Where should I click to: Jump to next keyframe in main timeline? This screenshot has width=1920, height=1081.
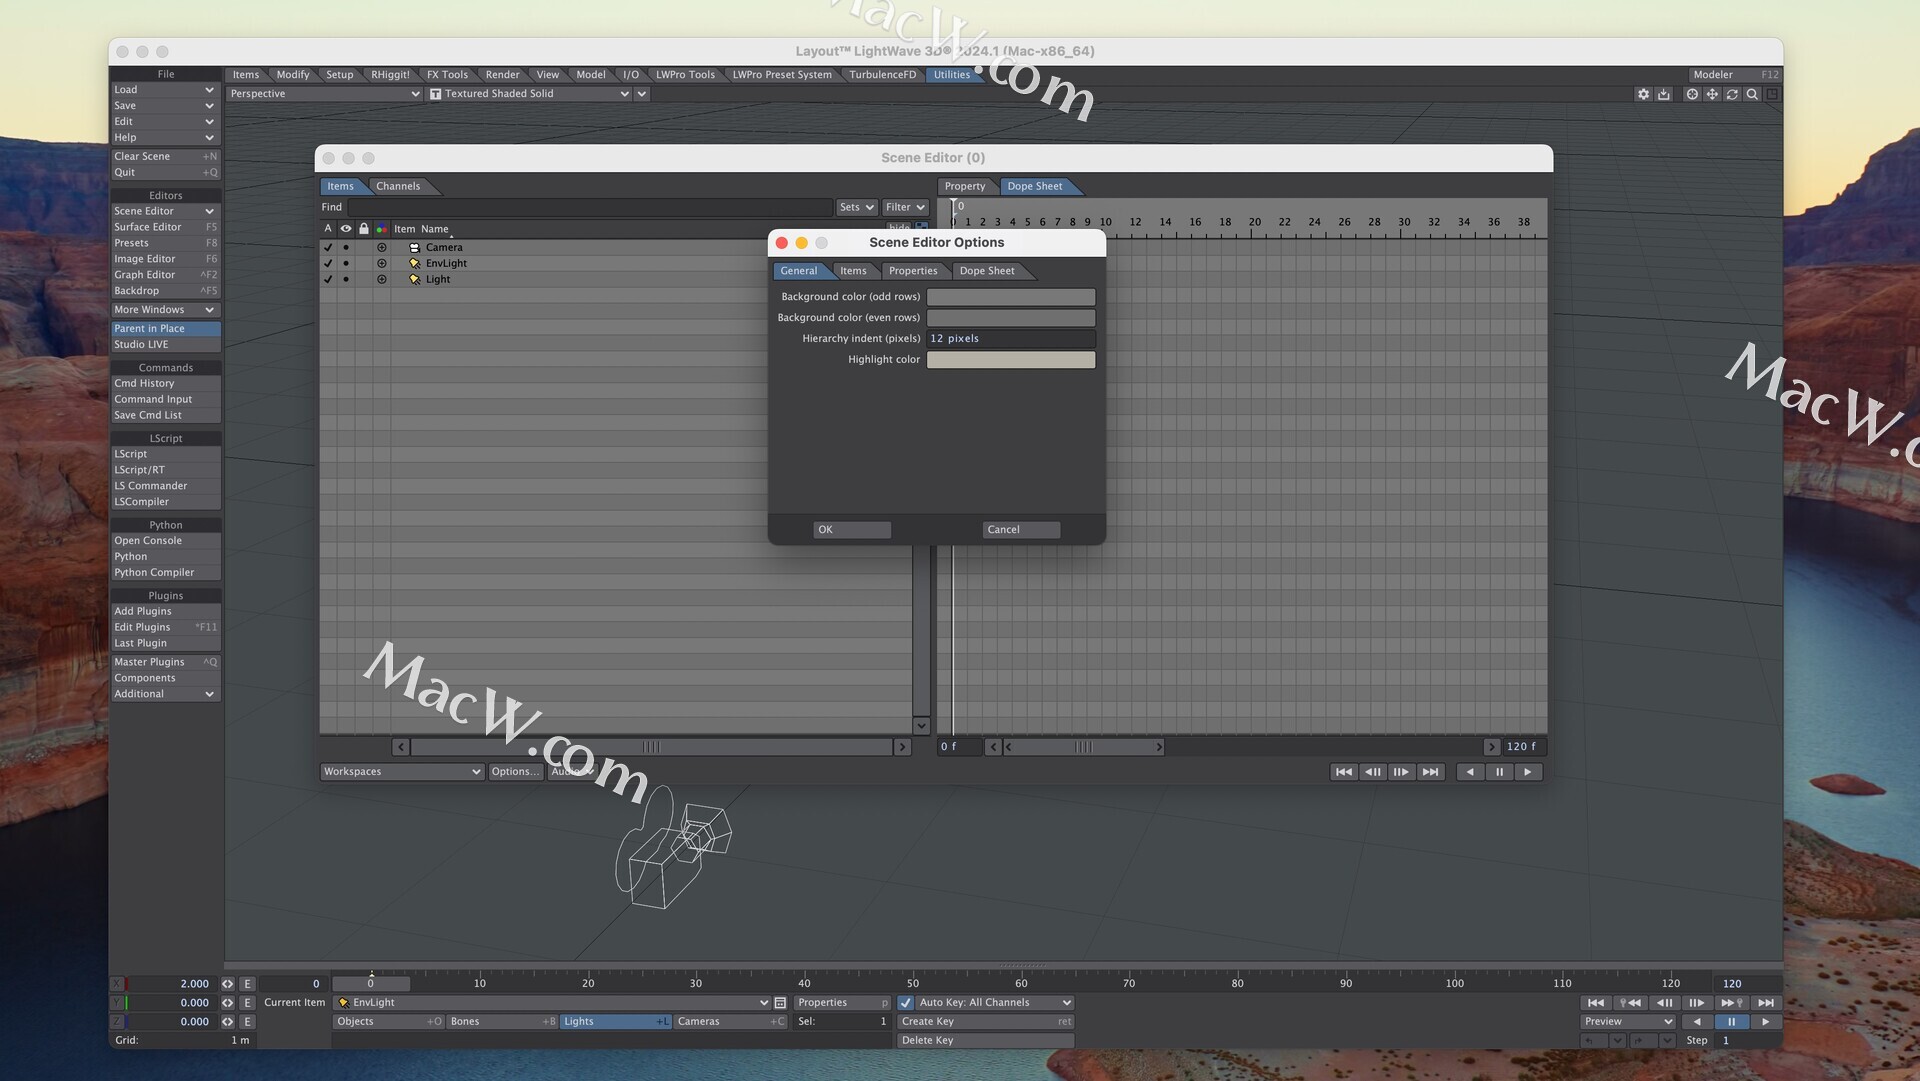[1732, 1003]
